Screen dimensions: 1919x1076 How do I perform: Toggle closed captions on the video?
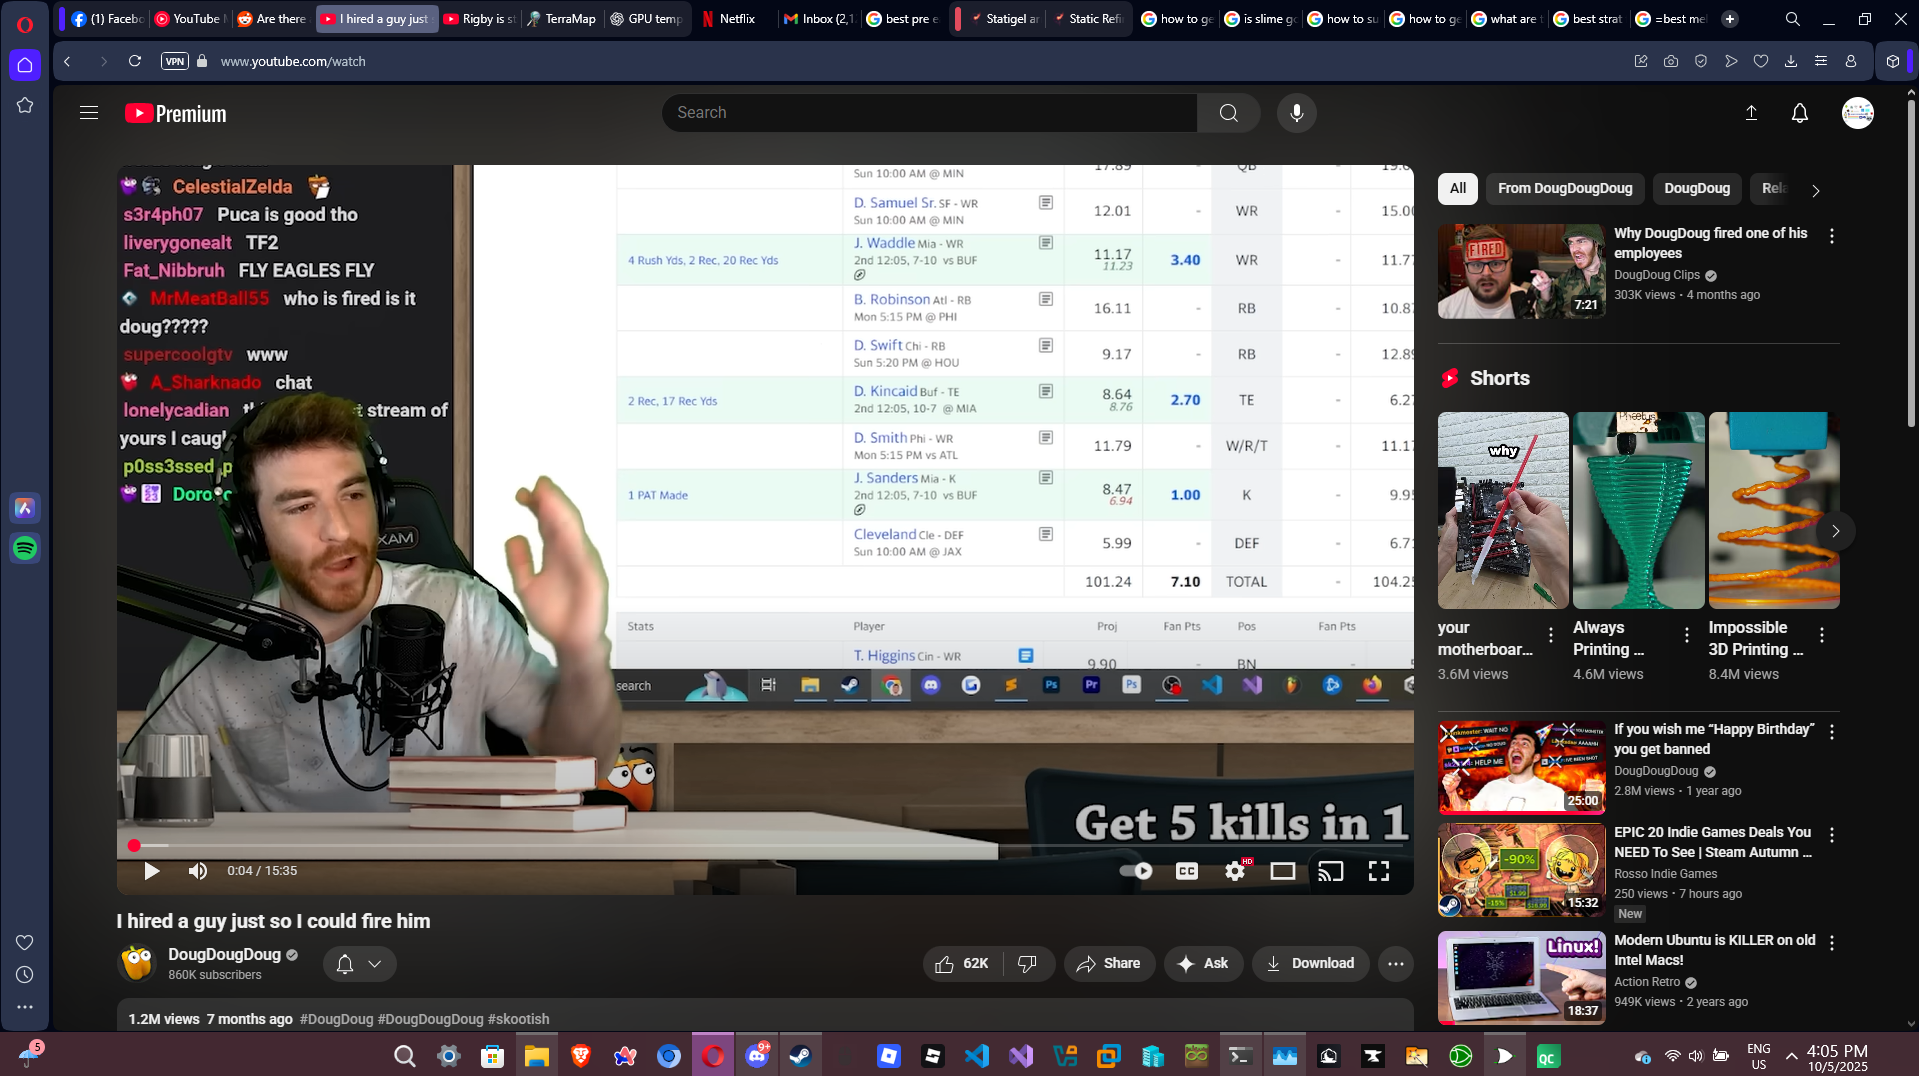click(1187, 871)
